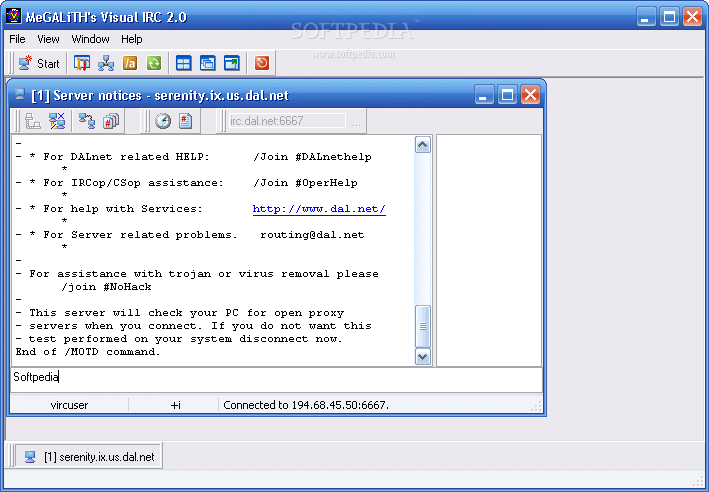Click the window with green arrow icon
Image resolution: width=709 pixels, height=492 pixels.
coord(232,63)
